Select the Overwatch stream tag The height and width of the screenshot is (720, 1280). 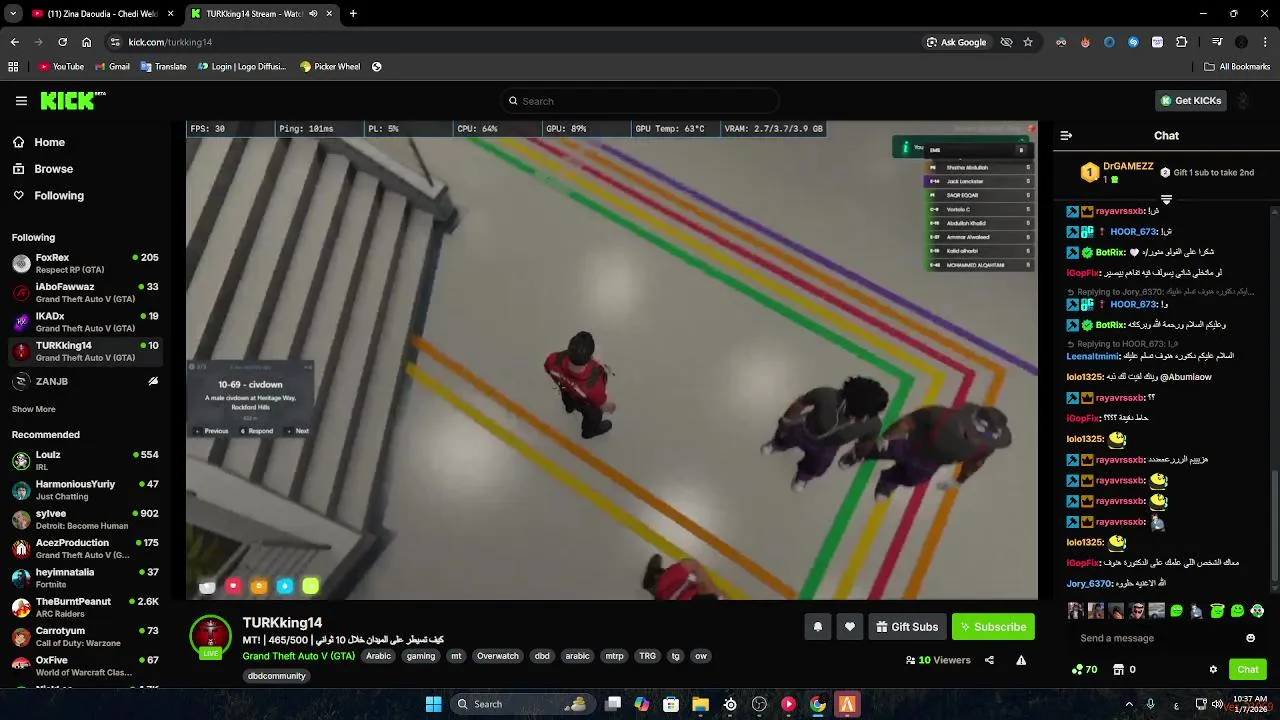(497, 656)
